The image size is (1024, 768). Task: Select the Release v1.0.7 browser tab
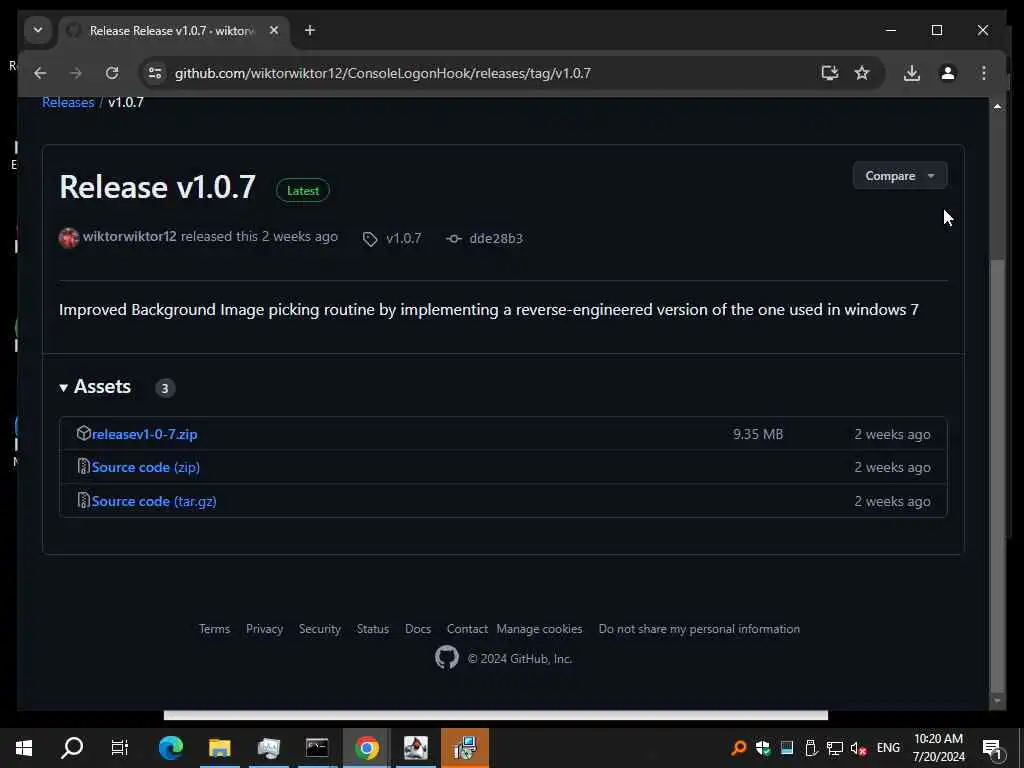[175, 31]
